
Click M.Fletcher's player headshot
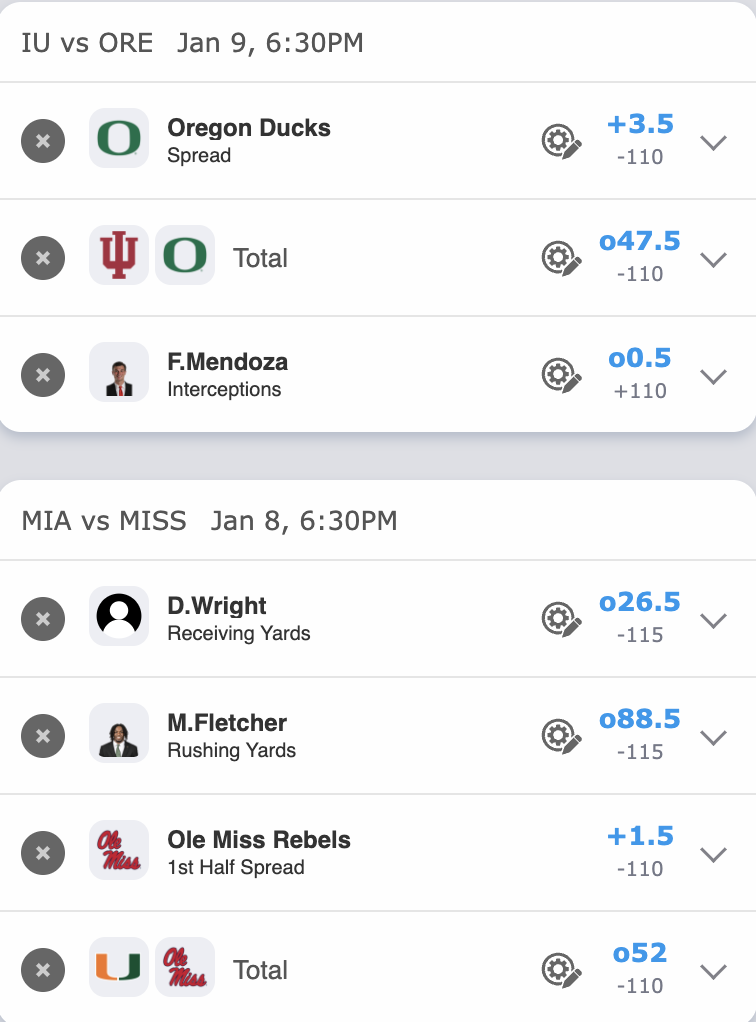(118, 736)
